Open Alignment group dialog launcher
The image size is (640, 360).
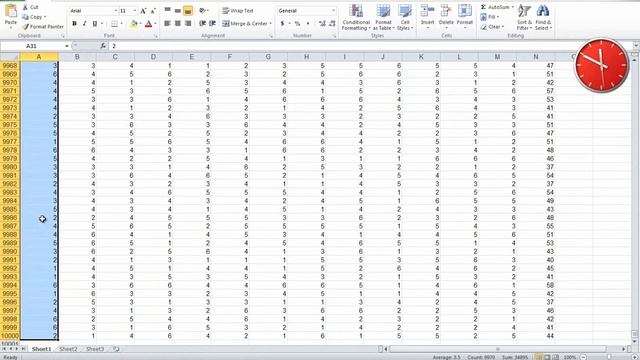coord(271,36)
